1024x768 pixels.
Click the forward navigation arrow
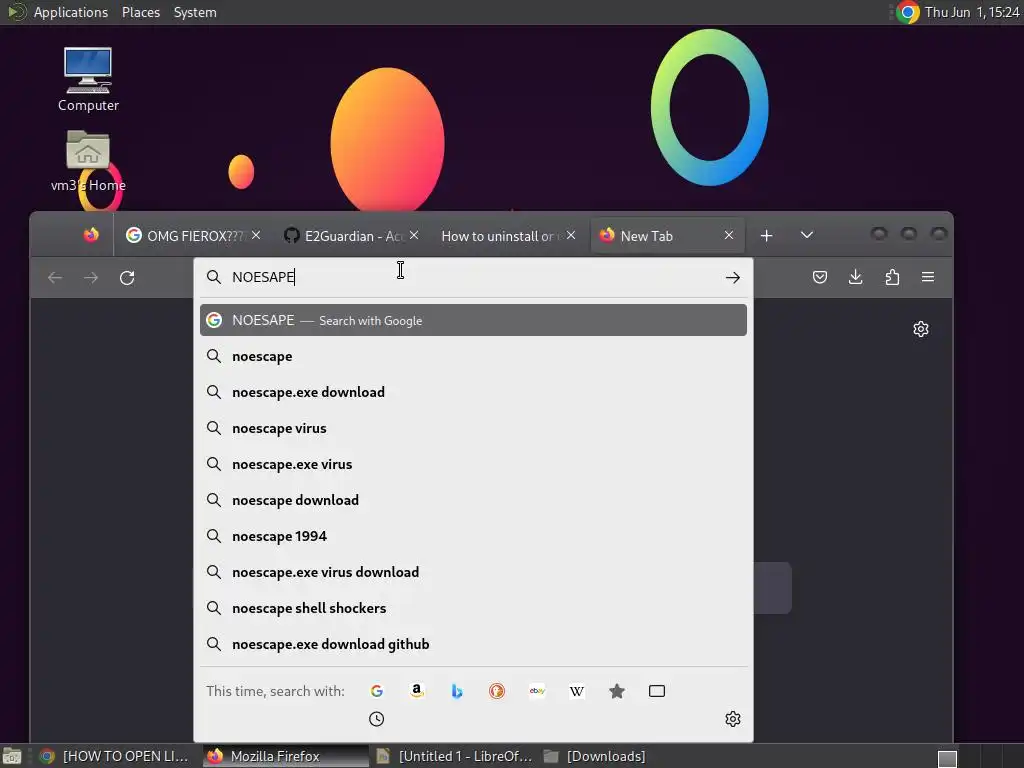(x=91, y=278)
